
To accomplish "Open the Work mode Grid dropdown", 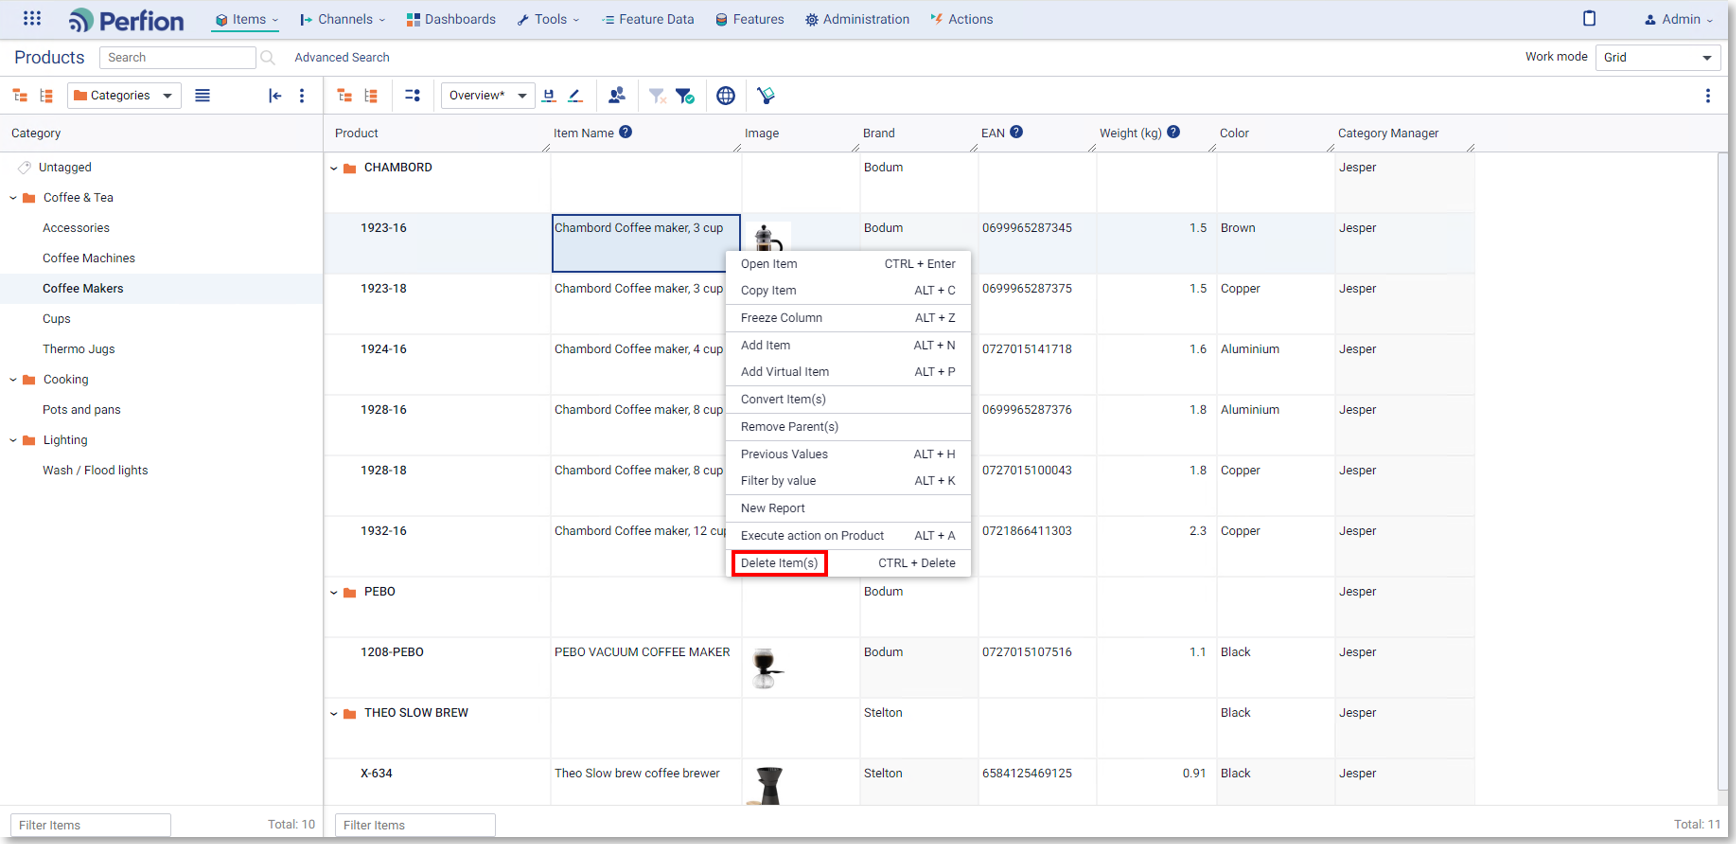I will [1657, 58].
